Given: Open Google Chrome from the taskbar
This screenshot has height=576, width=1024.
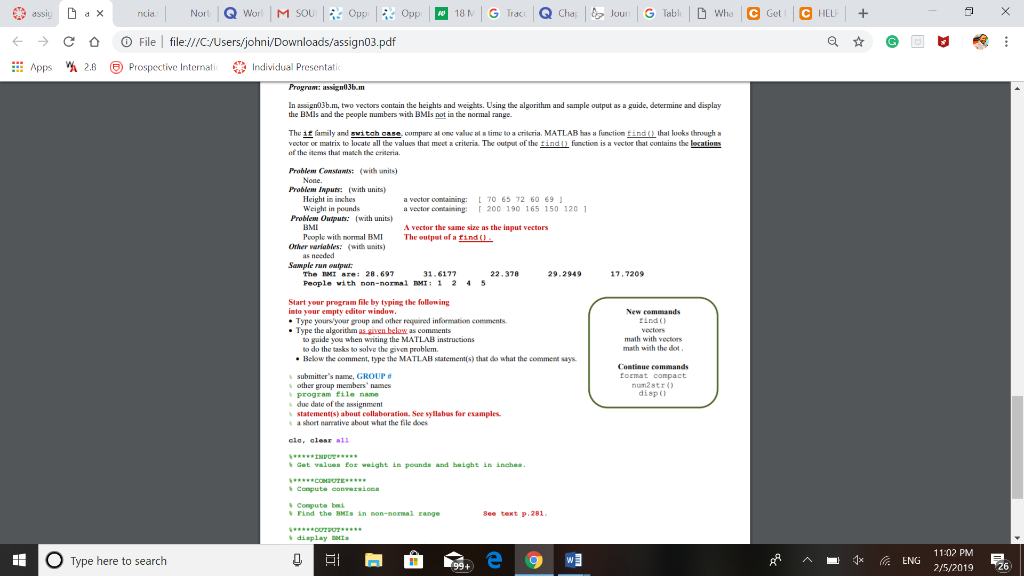Looking at the screenshot, I should point(533,560).
